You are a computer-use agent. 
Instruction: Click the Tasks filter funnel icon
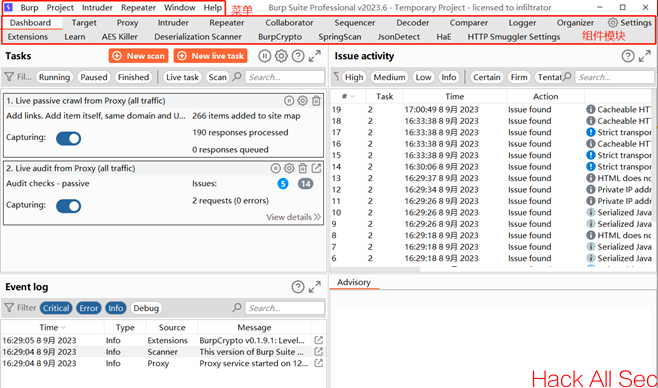(x=9, y=77)
